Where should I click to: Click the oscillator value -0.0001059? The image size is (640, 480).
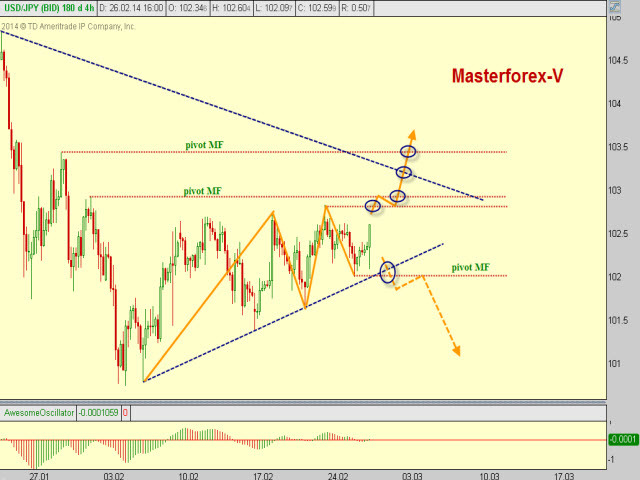[x=98, y=413]
